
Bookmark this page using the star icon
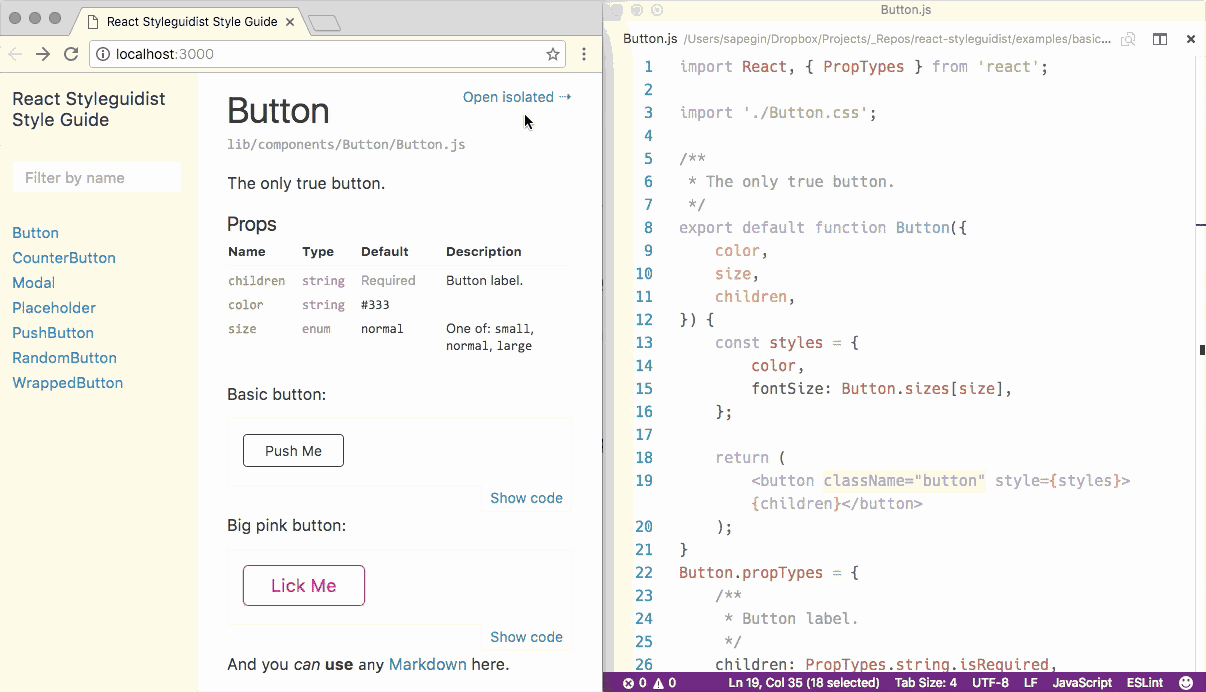pos(552,54)
